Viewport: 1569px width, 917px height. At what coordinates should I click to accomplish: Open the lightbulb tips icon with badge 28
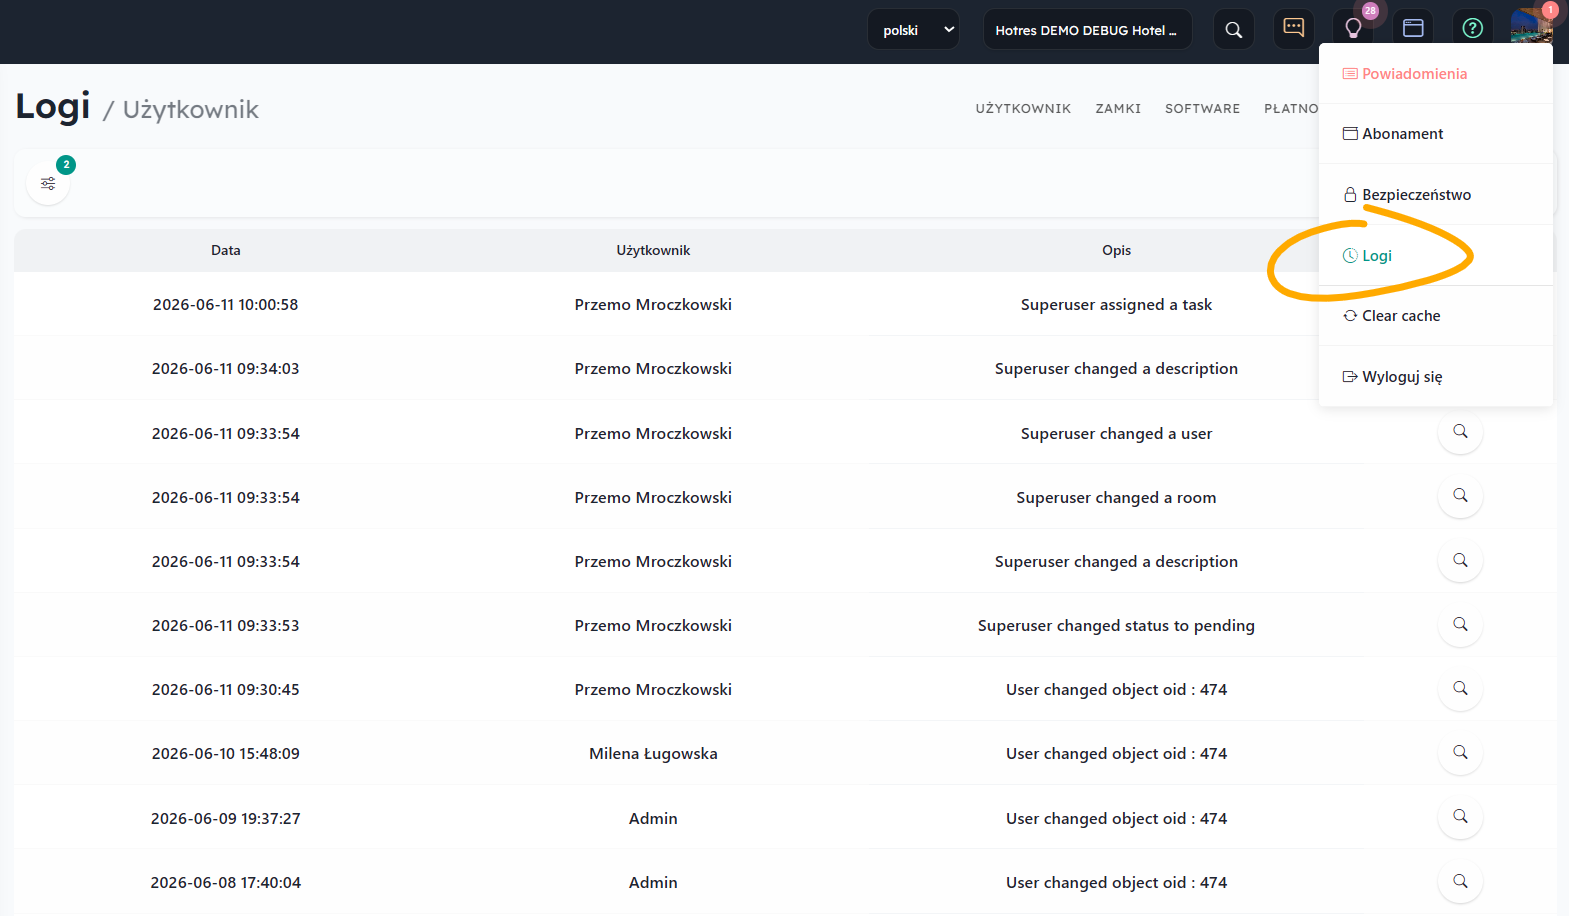pos(1353,28)
